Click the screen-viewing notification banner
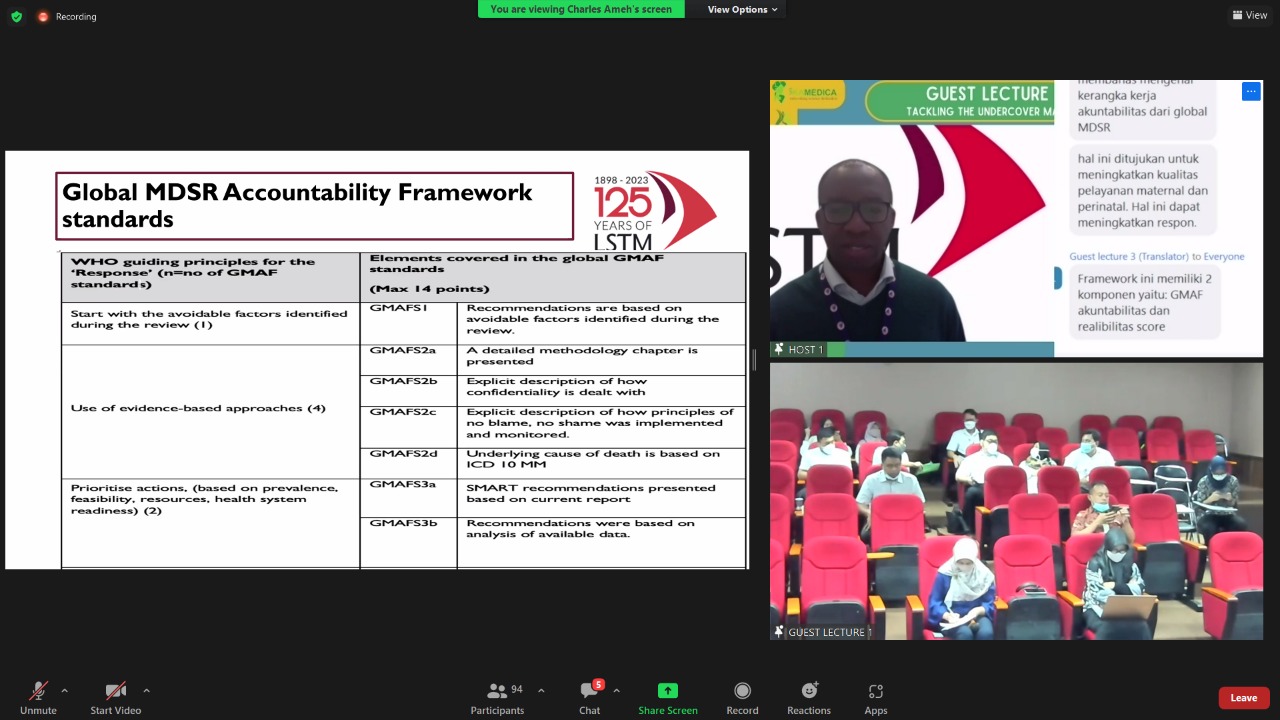 tap(581, 9)
